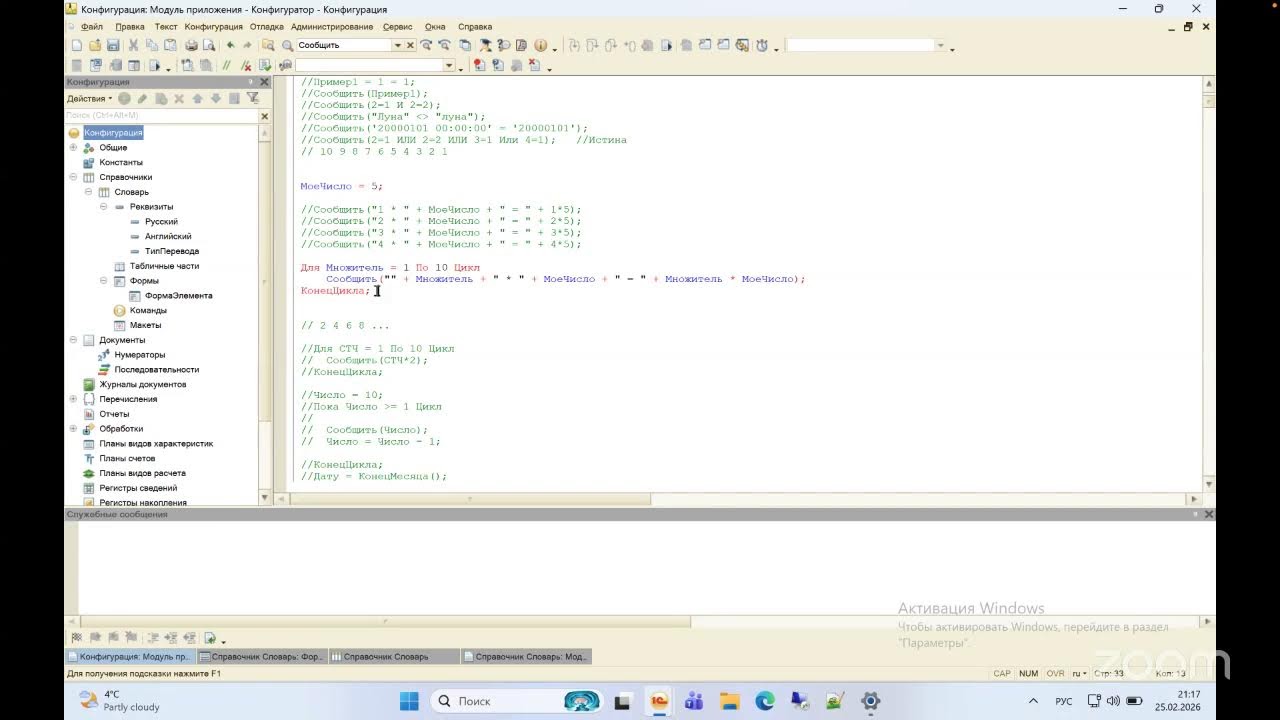Image resolution: width=1280 pixels, height=720 pixels.
Task: Click the Print toolbar icon
Action: pos(190,45)
